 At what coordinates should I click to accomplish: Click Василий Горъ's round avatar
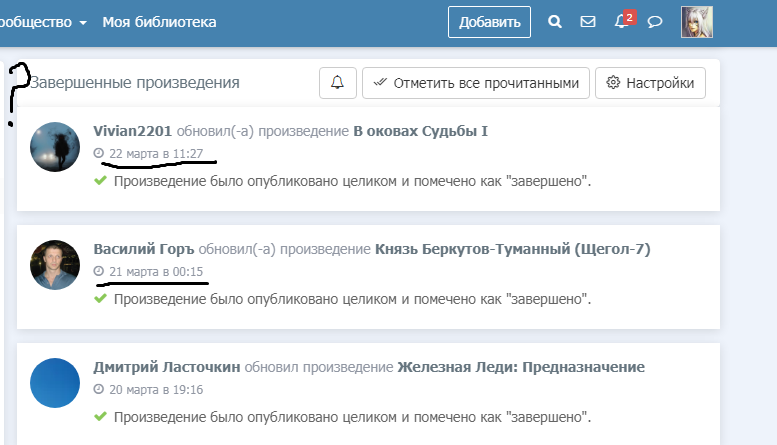55,265
